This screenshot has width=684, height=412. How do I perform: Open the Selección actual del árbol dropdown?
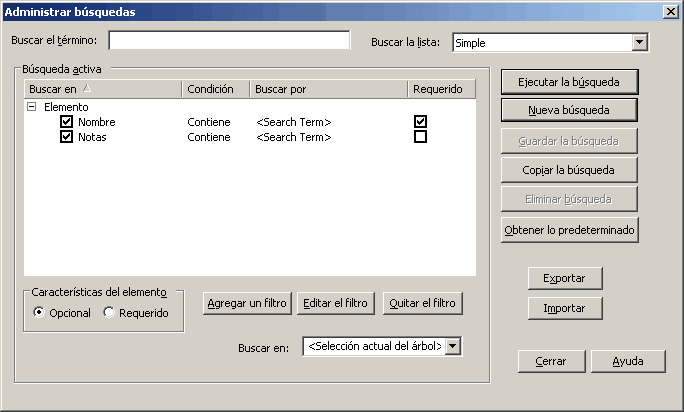click(x=453, y=346)
